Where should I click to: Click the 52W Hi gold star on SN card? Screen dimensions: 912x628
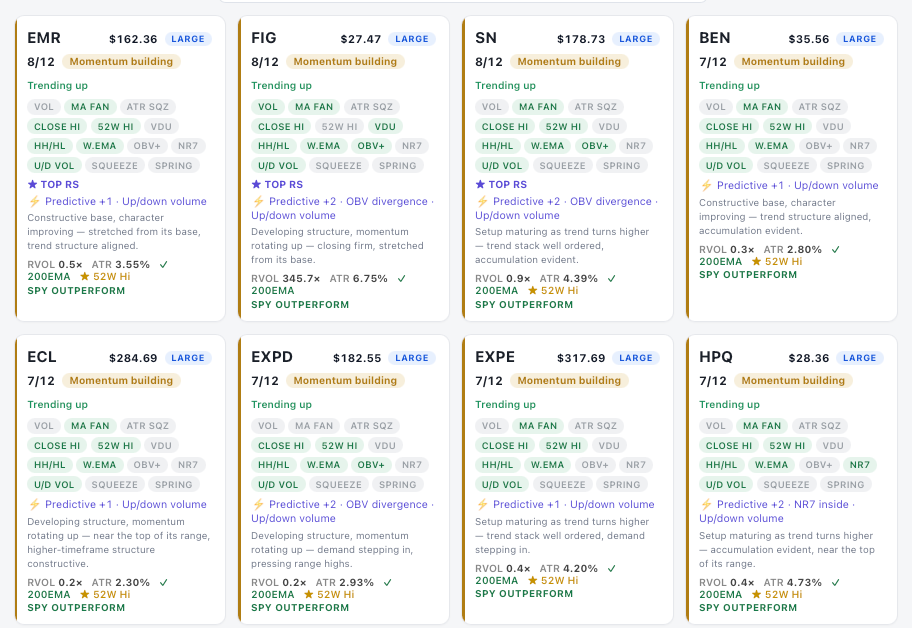click(x=532, y=290)
